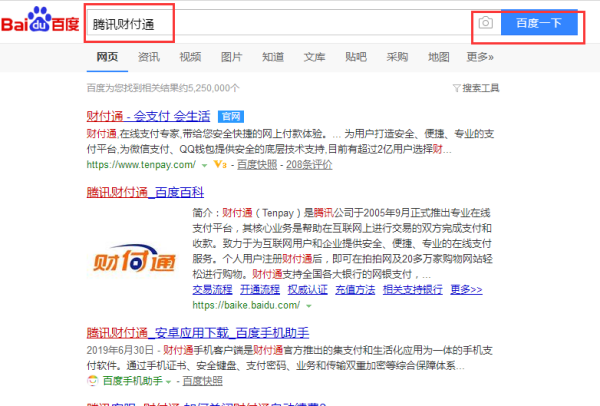The image size is (600, 406).
Task: Open 百度快照 for 手机助手 result
Action: click(202, 381)
